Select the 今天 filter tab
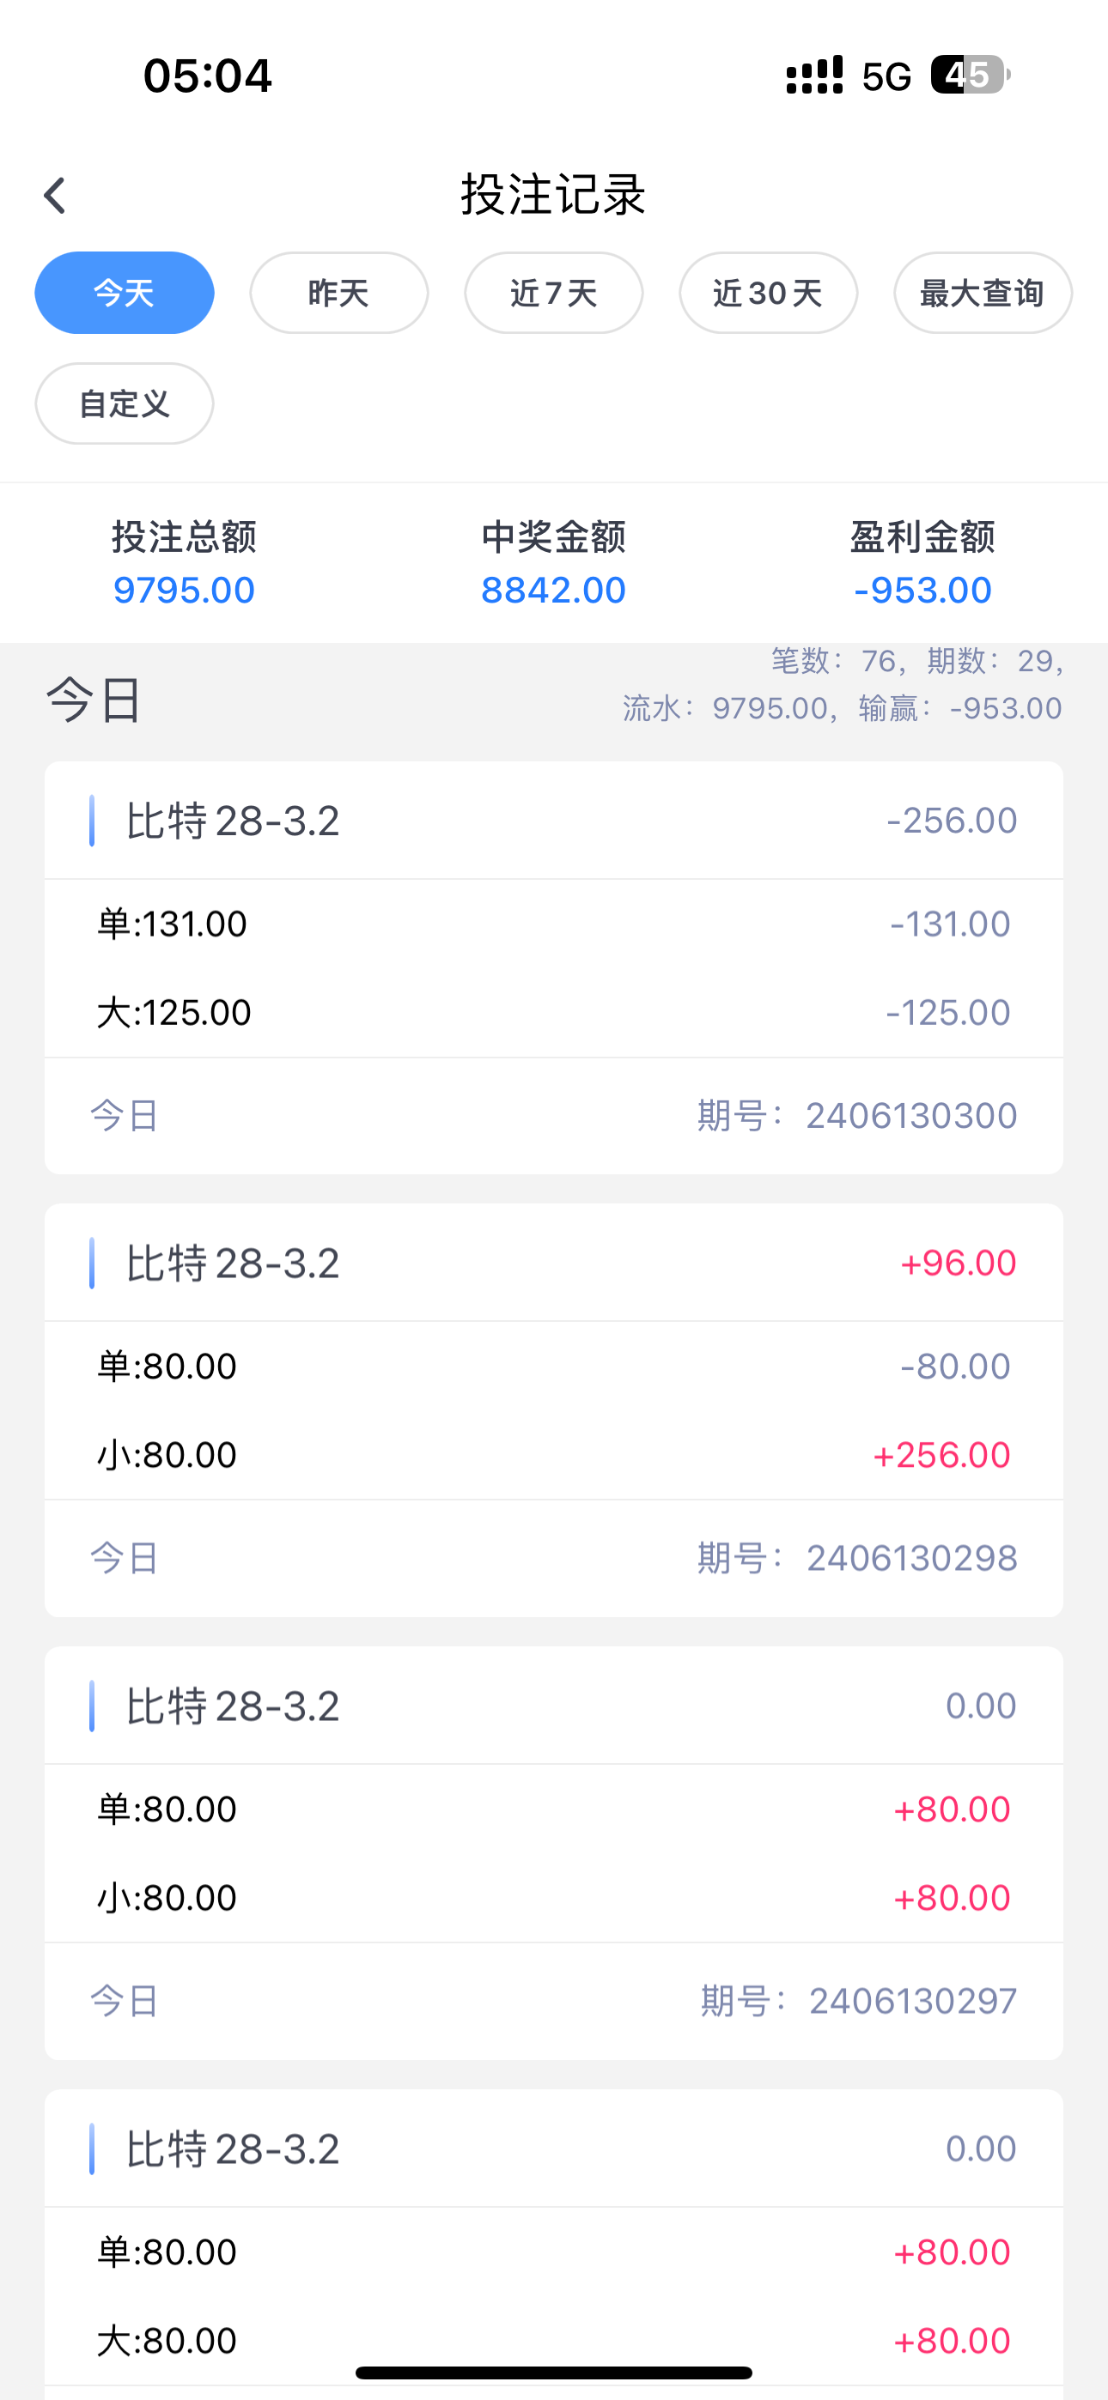This screenshot has width=1108, height=2400. (x=124, y=293)
